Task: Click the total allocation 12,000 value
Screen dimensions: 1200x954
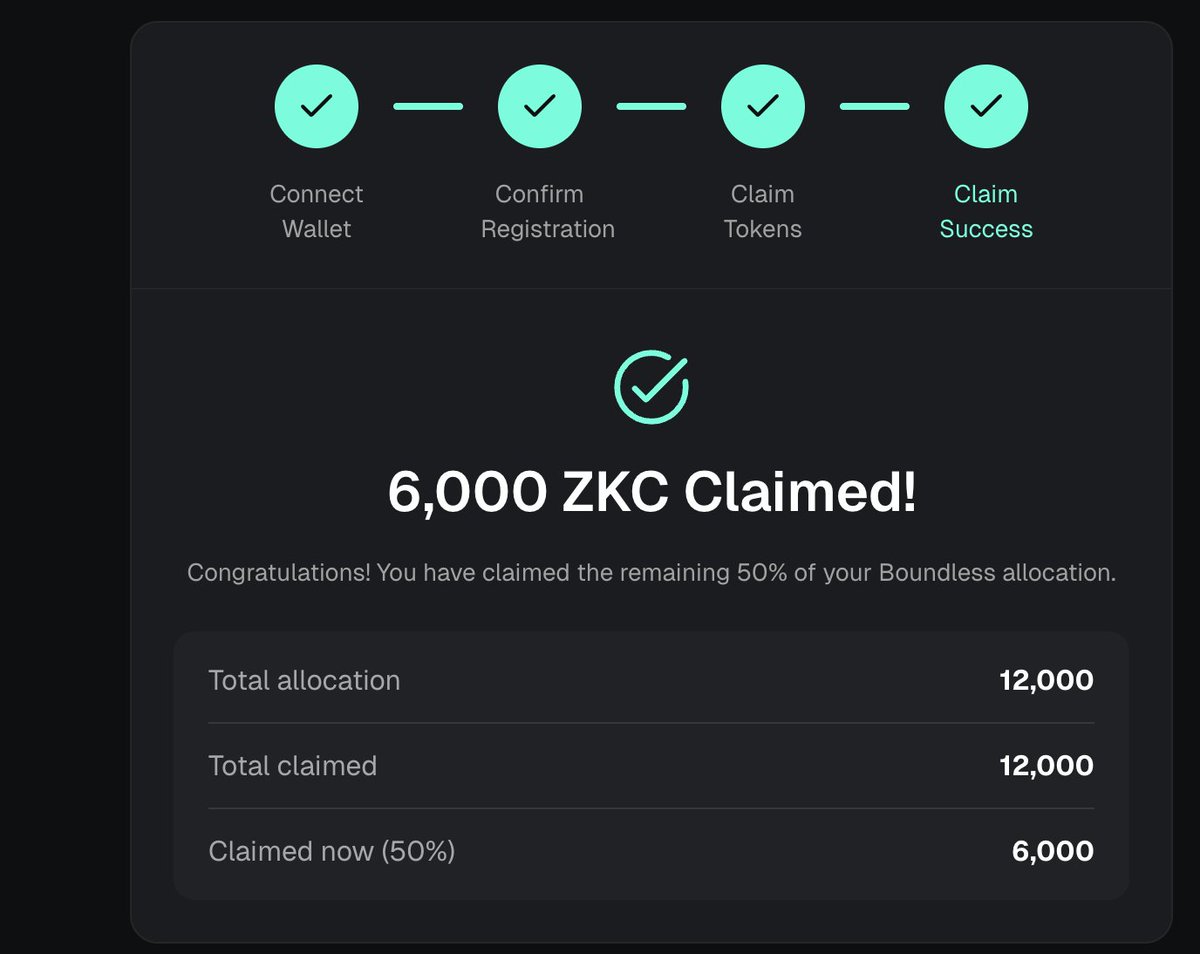Action: [1046, 681]
